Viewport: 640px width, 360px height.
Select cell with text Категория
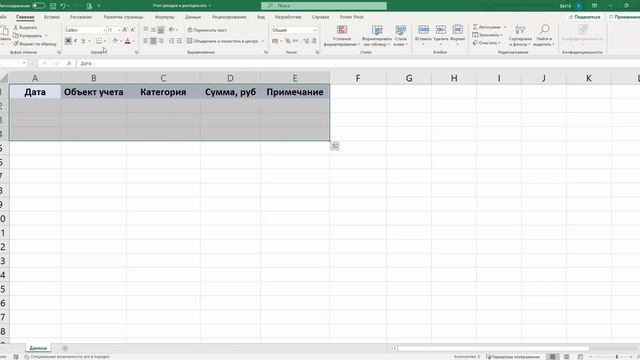coord(163,92)
